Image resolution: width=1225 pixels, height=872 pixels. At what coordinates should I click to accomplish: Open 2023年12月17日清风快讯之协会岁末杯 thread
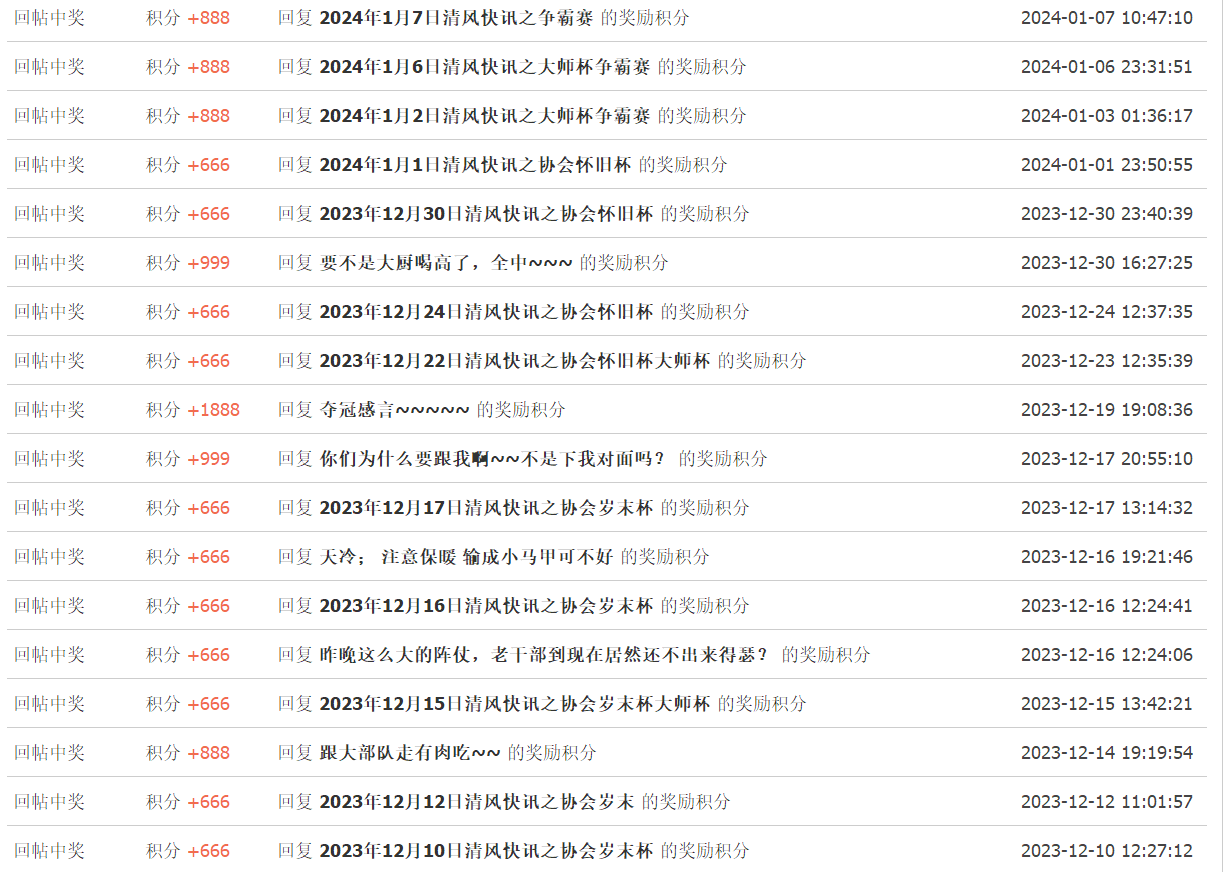click(486, 508)
